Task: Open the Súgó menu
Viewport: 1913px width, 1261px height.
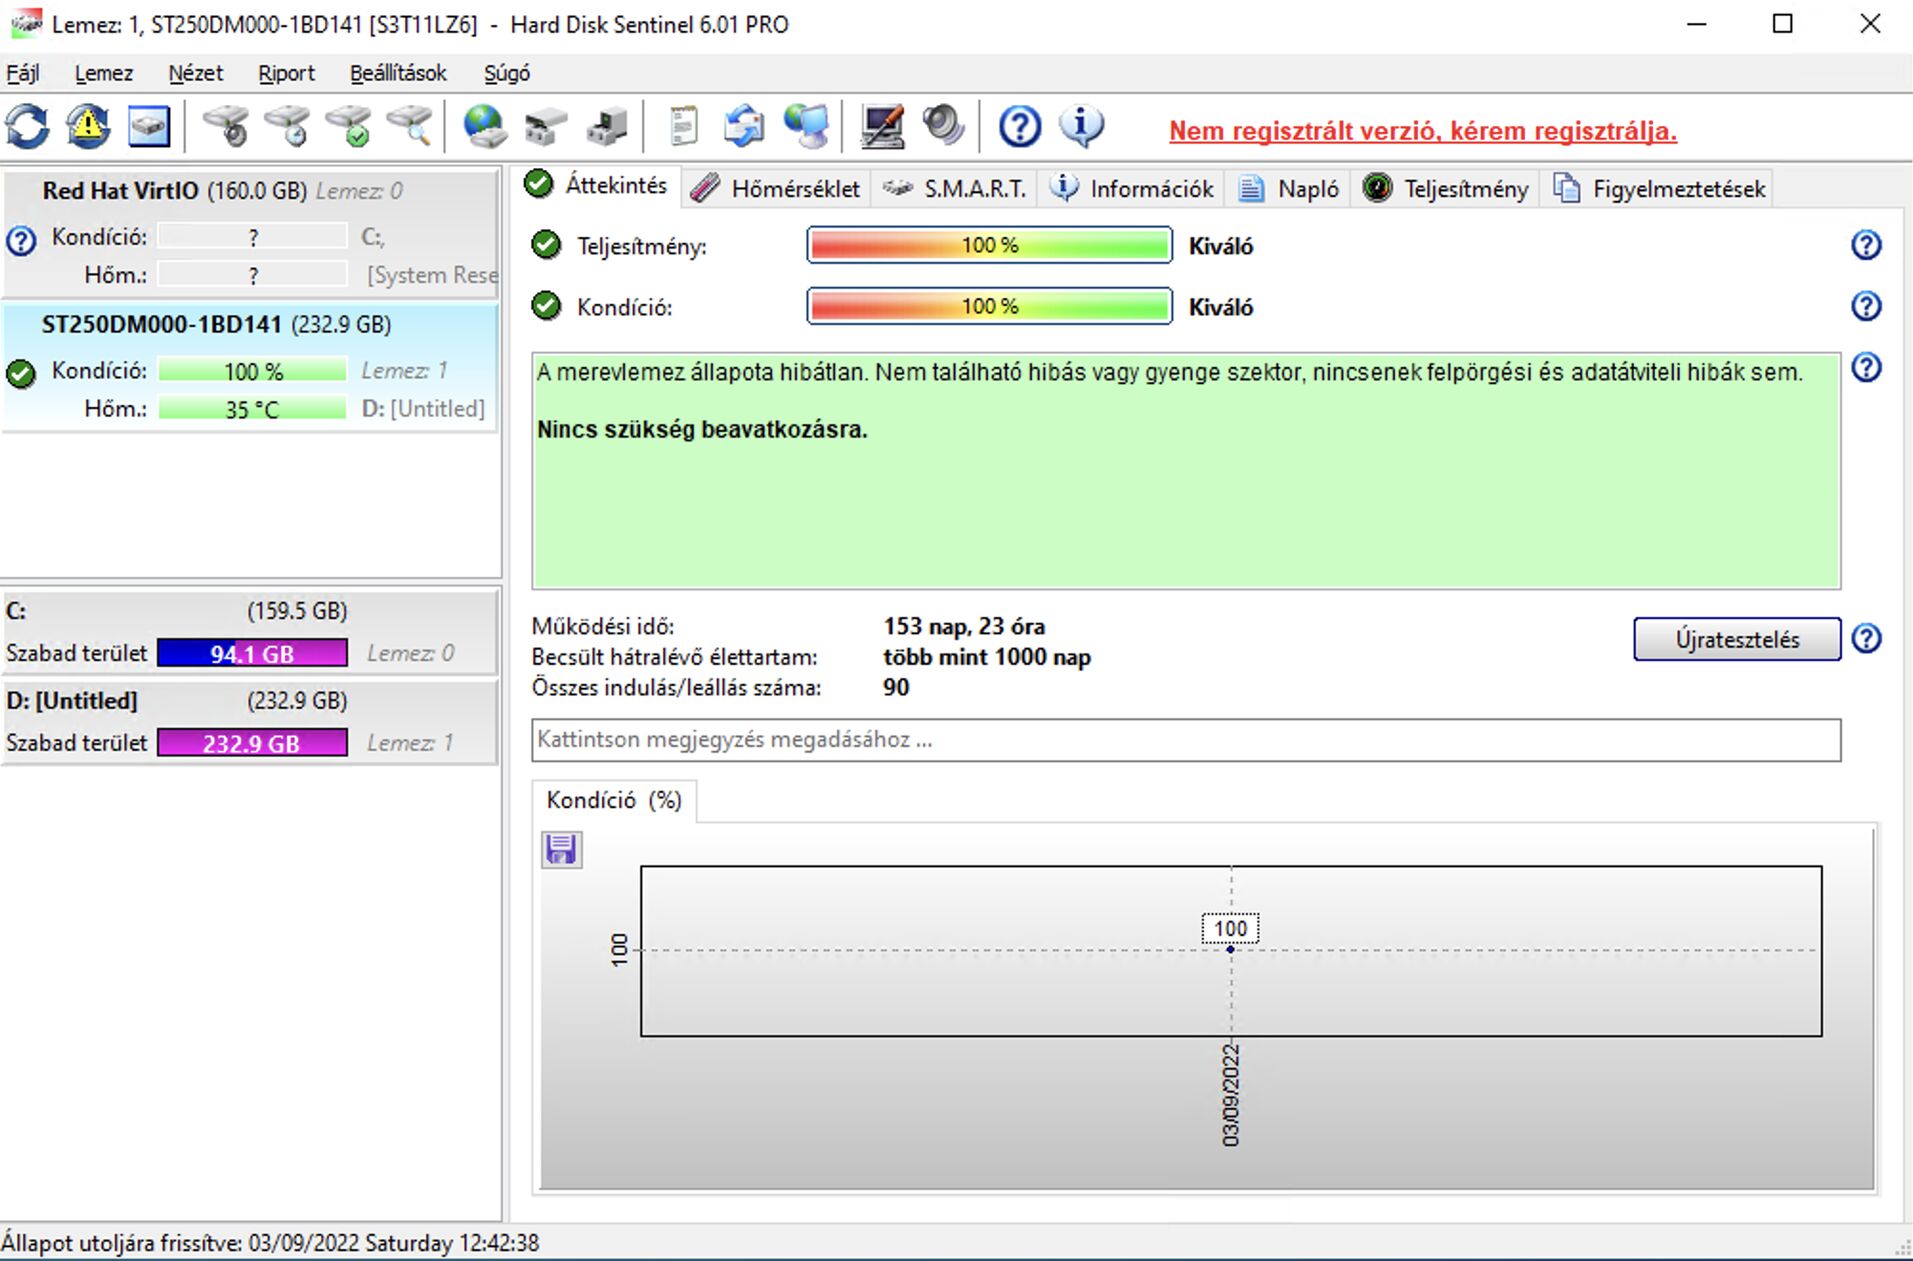Action: [507, 73]
